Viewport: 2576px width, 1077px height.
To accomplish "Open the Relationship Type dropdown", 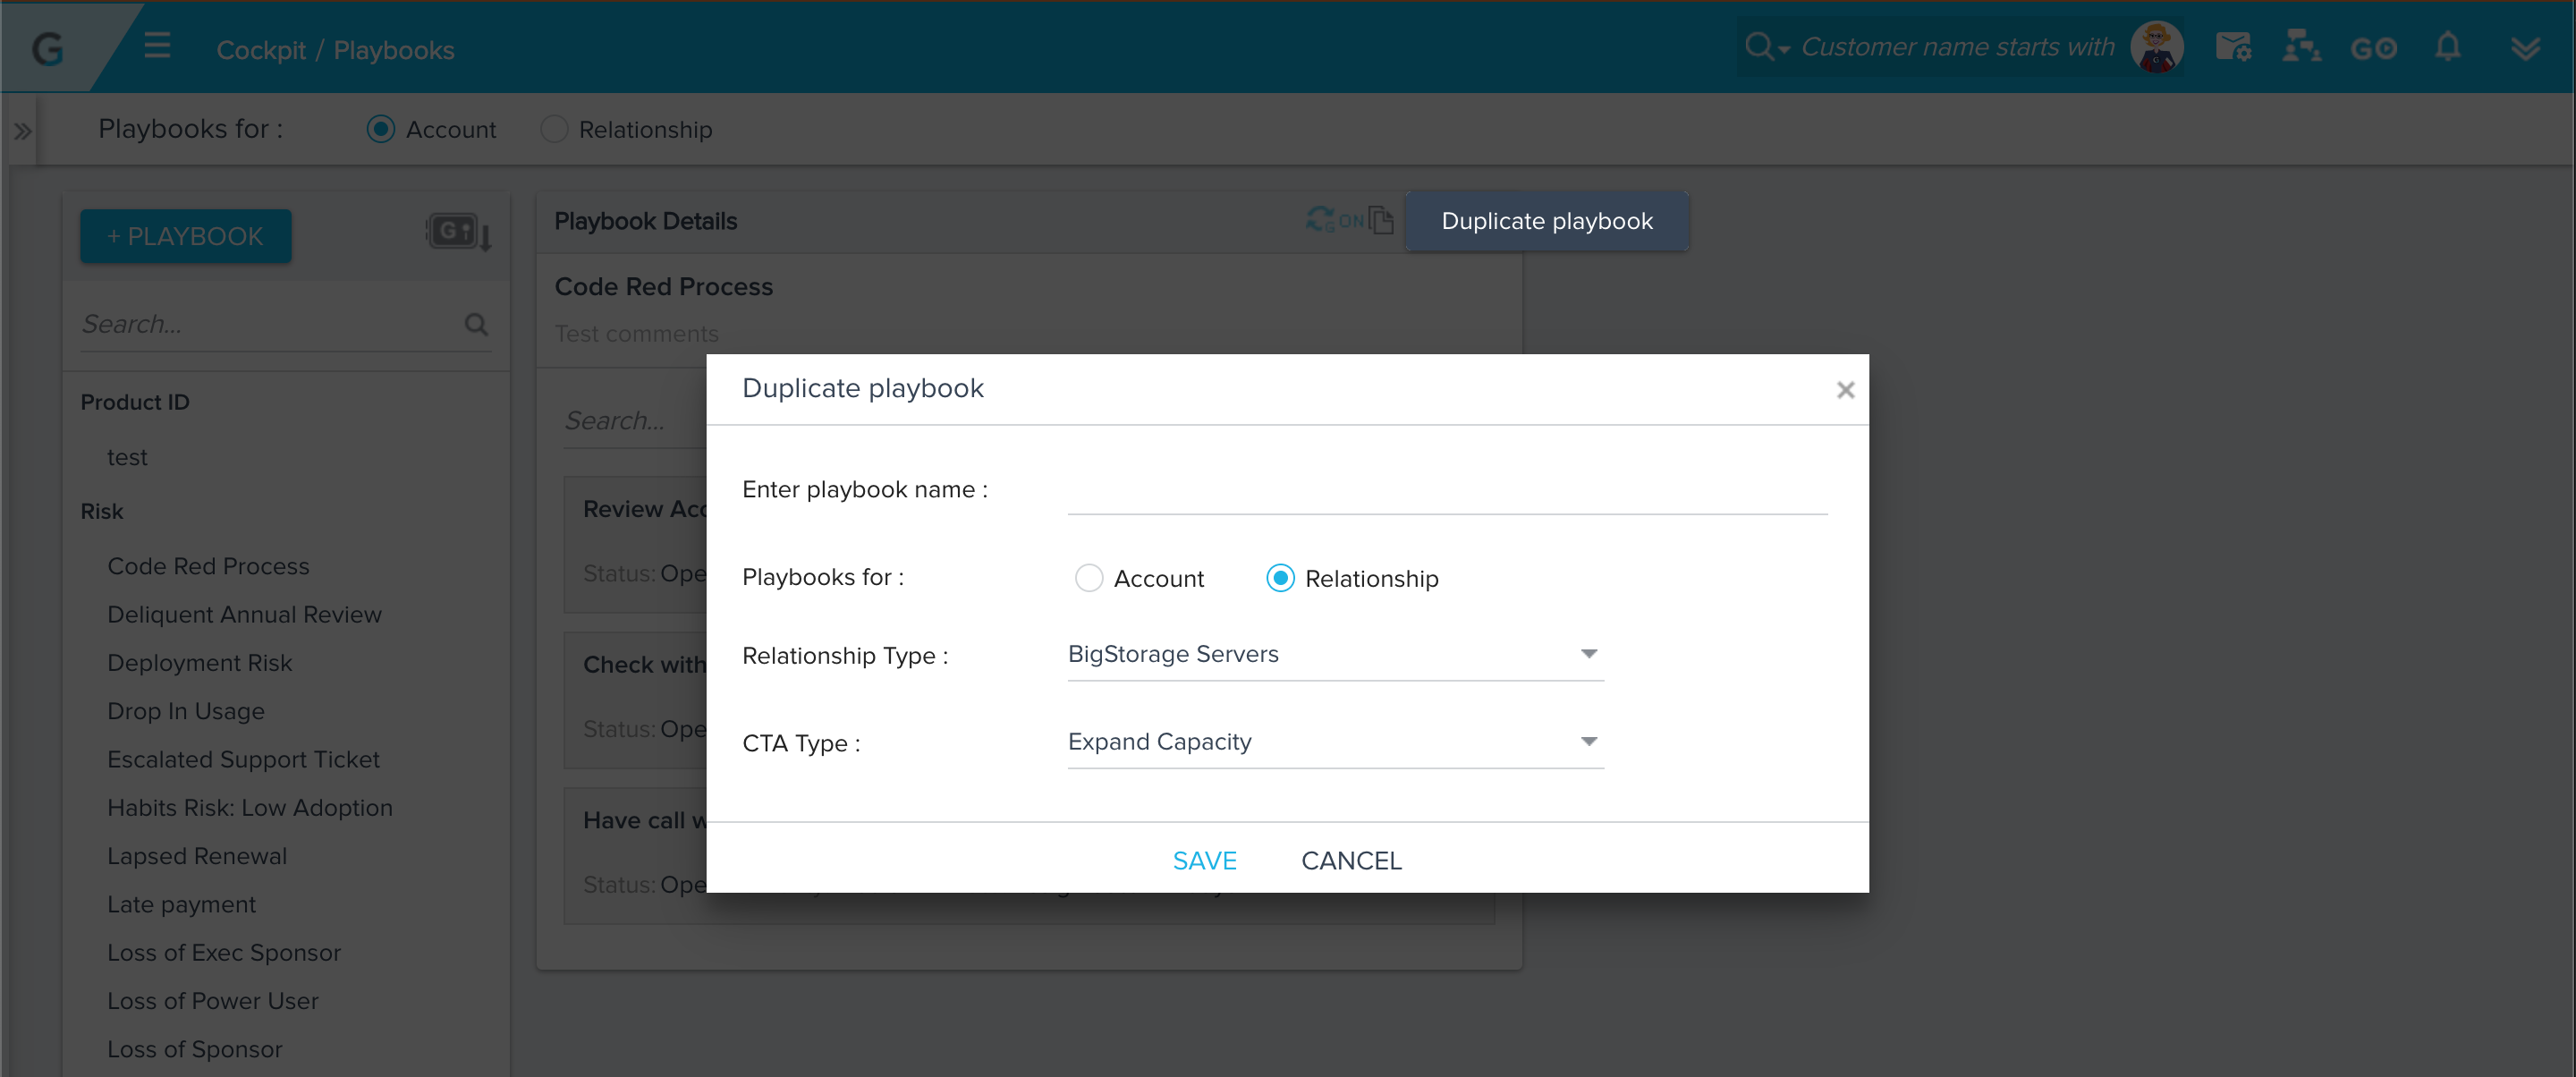I will [1335, 654].
